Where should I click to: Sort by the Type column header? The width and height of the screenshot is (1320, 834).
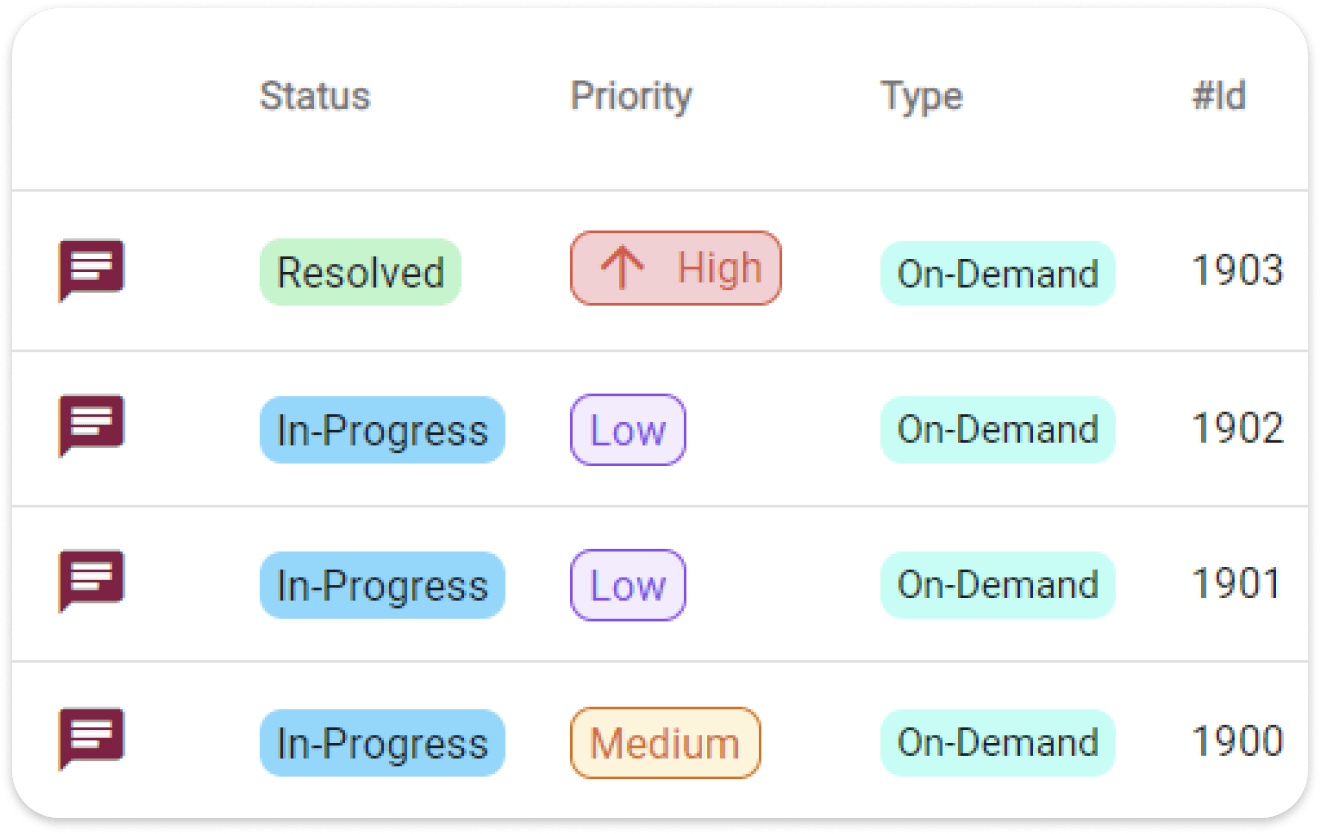pos(921,97)
